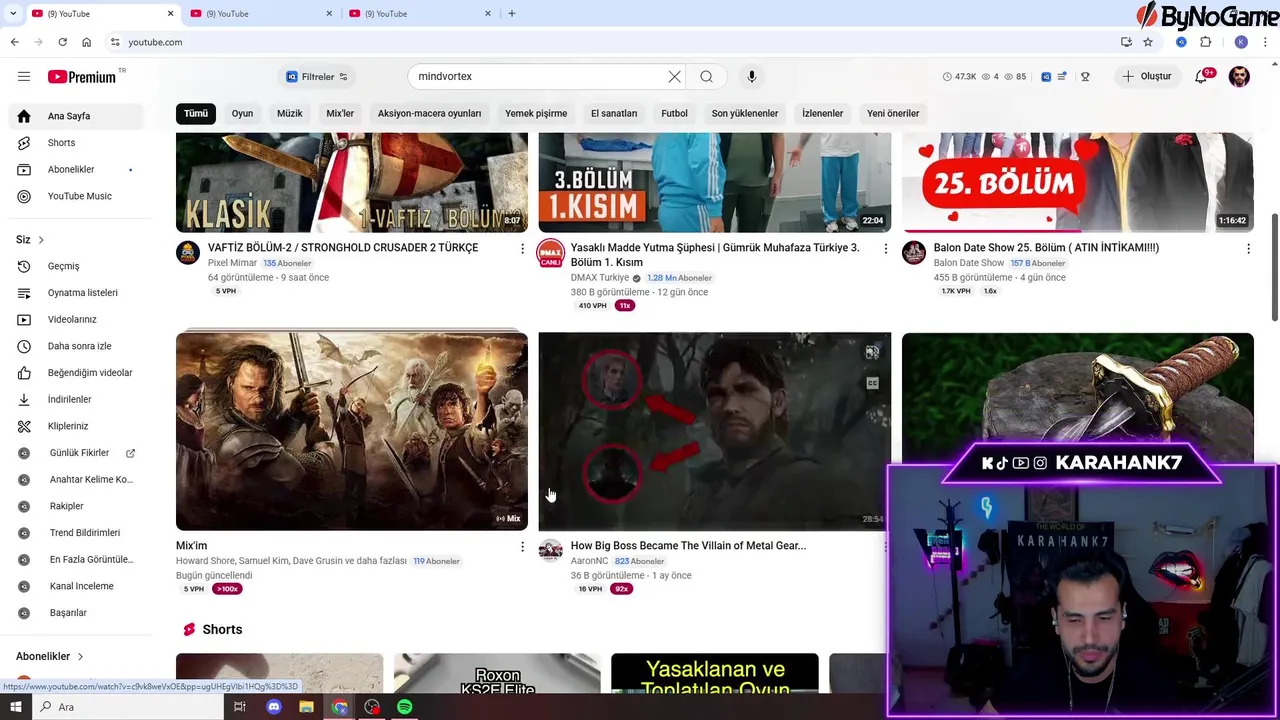
Task: Open the Chrome extensions puzzle icon
Action: point(1205,42)
